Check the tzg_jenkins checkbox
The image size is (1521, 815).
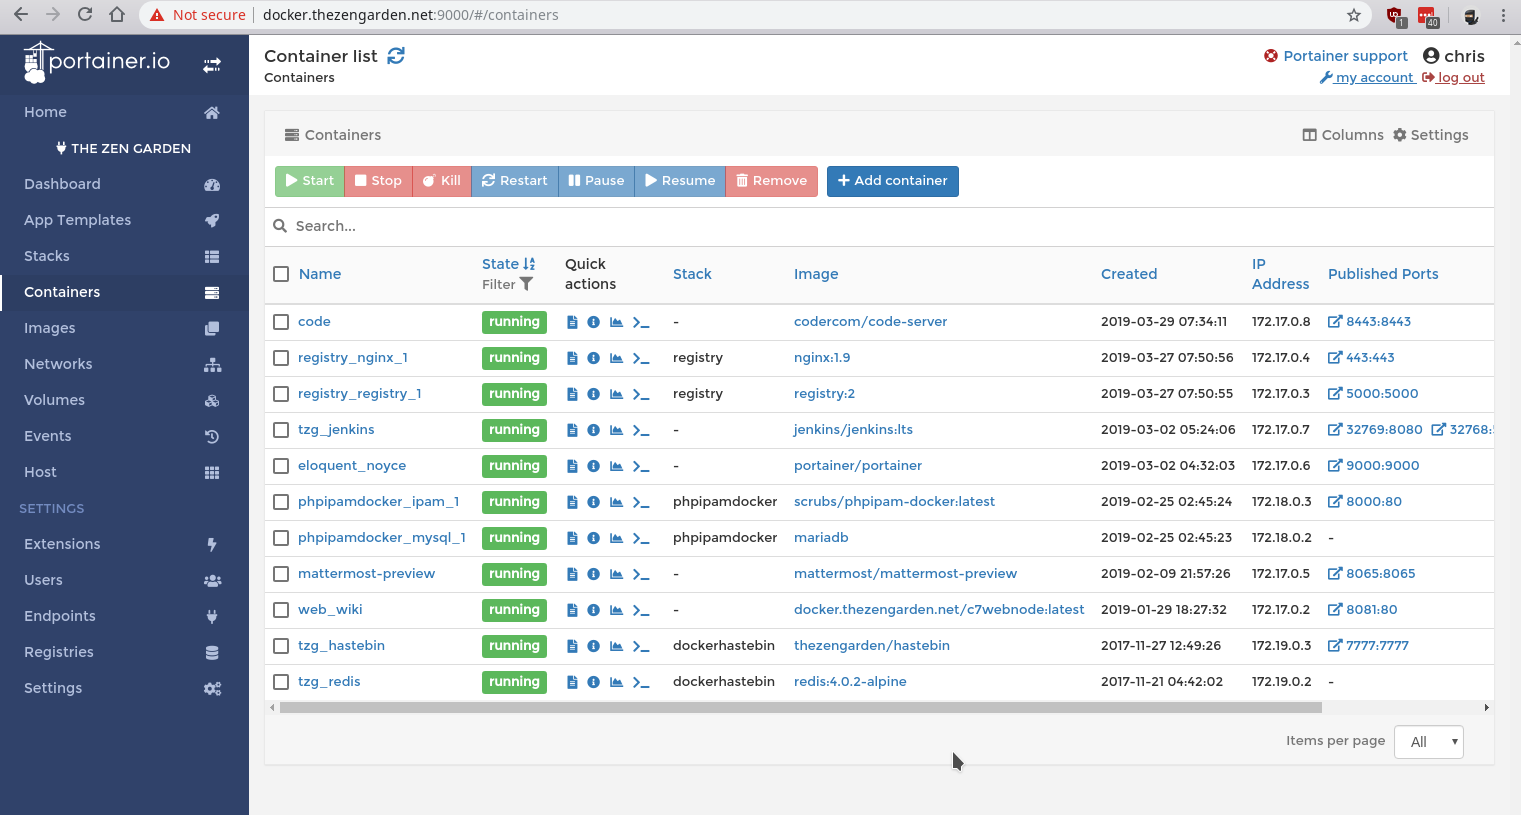[281, 430]
